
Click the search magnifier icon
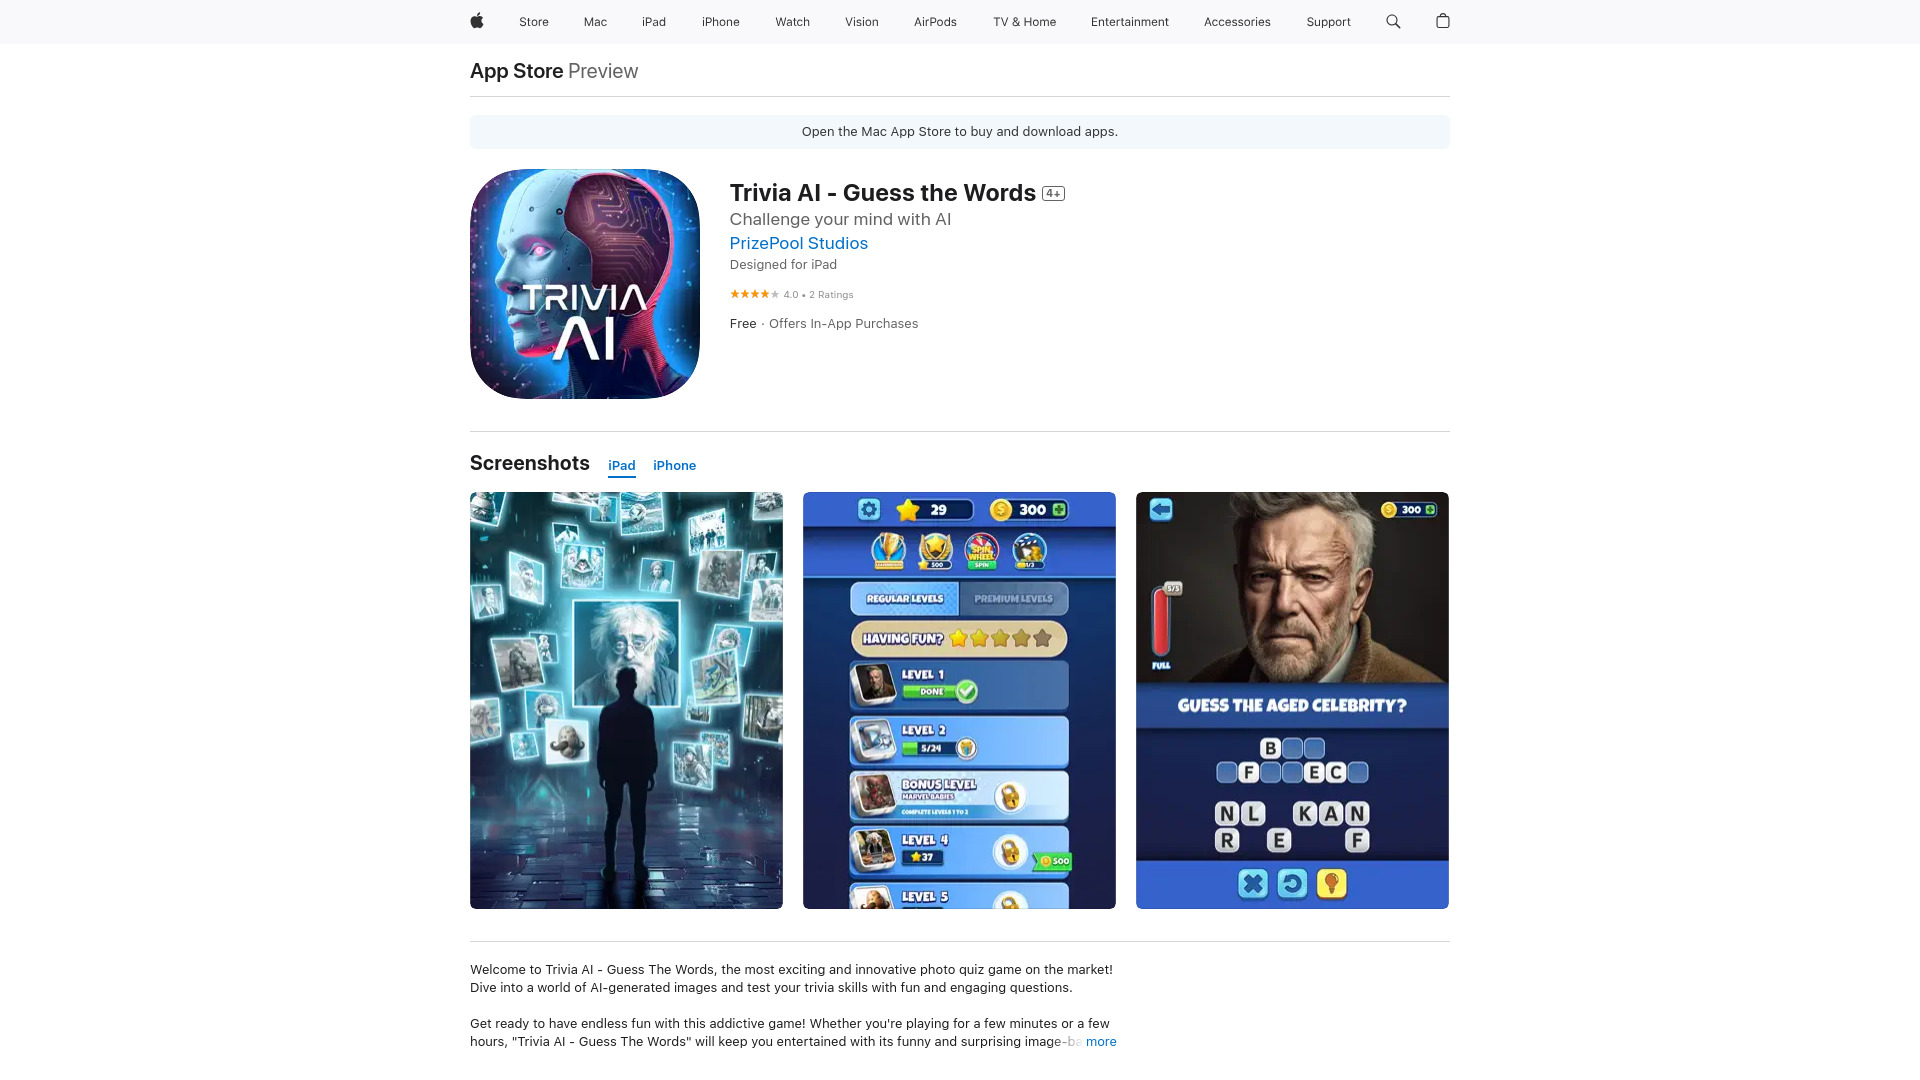tap(1394, 22)
